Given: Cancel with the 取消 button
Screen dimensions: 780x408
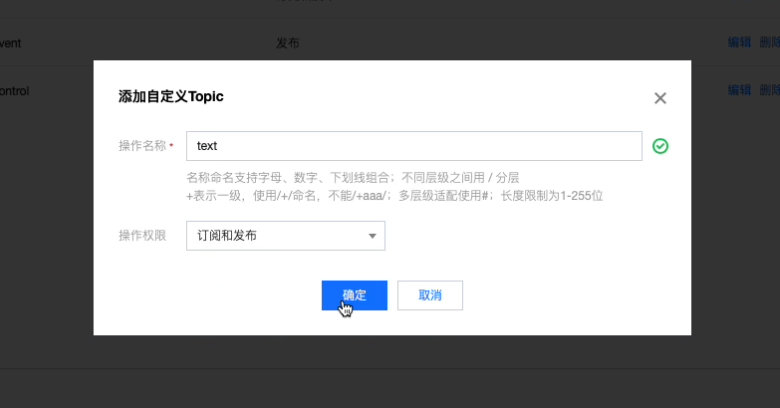Looking at the screenshot, I should tap(430, 295).
